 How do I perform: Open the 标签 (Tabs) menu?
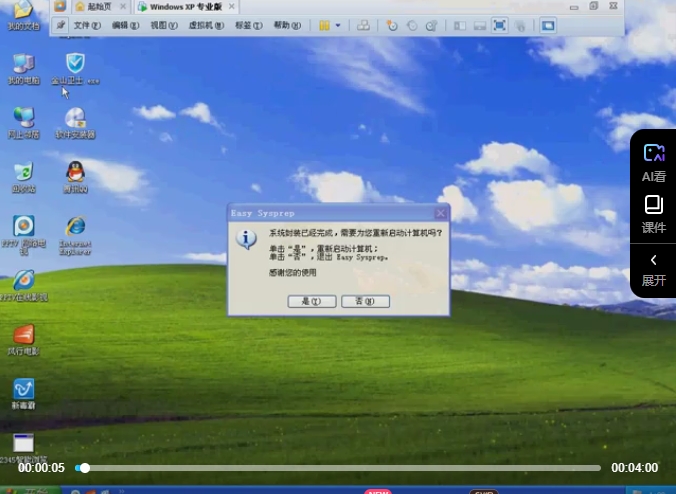[x=248, y=25]
